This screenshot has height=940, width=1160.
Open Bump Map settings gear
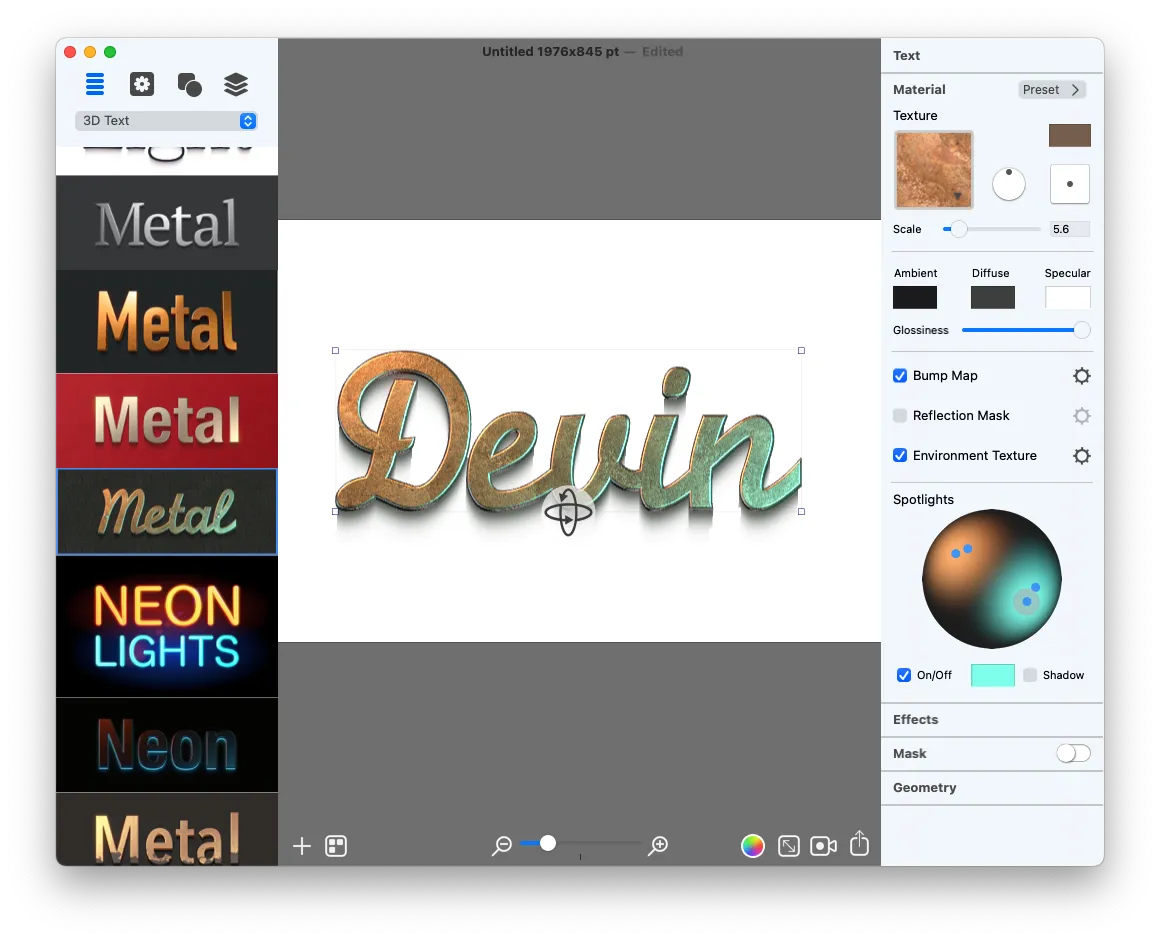pyautogui.click(x=1081, y=376)
